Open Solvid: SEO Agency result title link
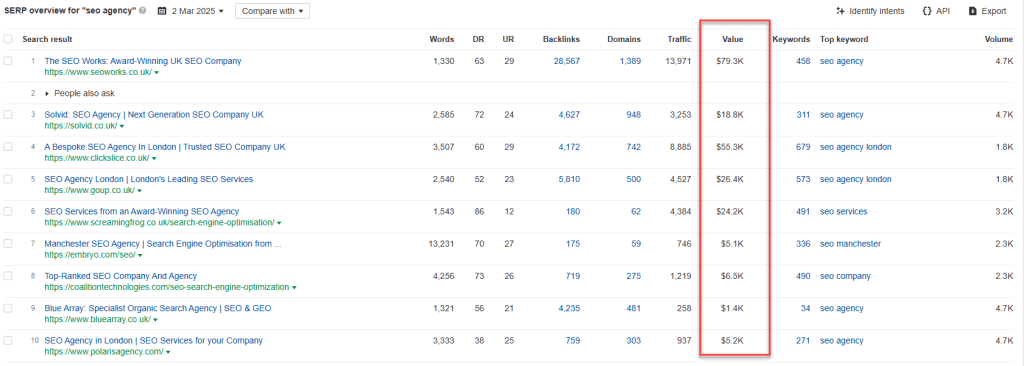This screenshot has width=1024, height=366. click(x=154, y=114)
